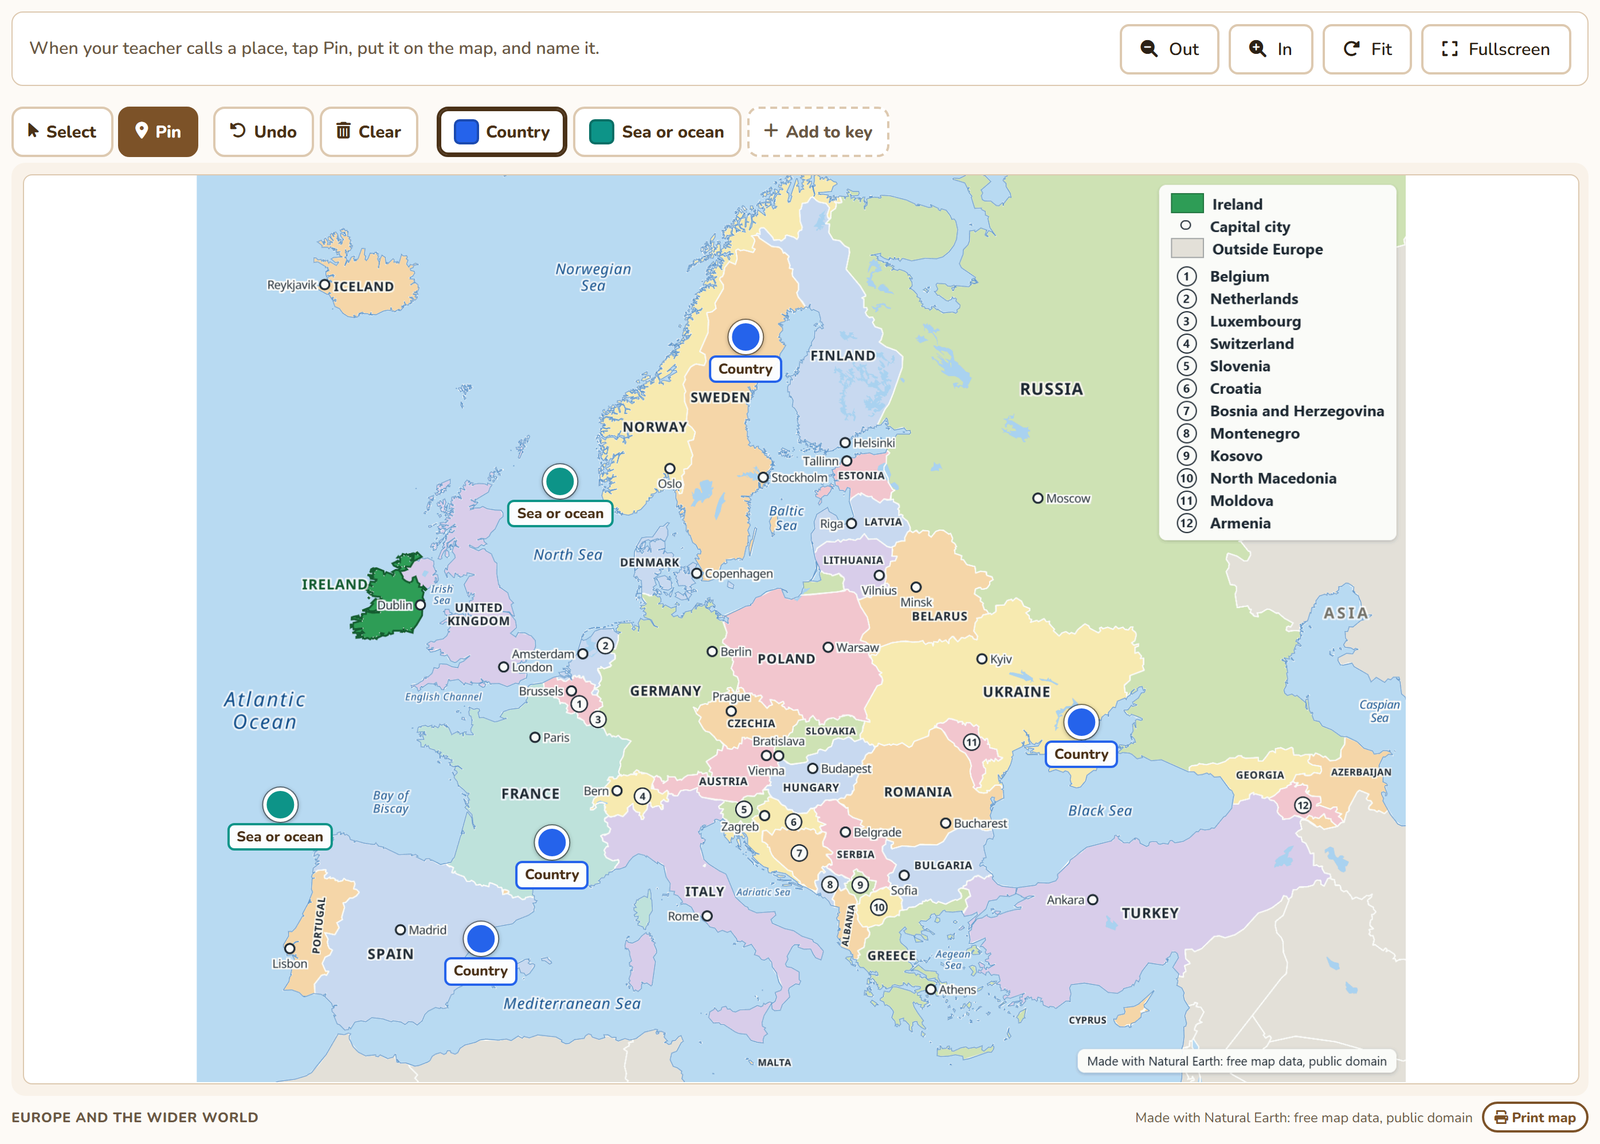Click the 'RUSSIA' label on the map
This screenshot has width=1600, height=1144.
(x=1051, y=389)
